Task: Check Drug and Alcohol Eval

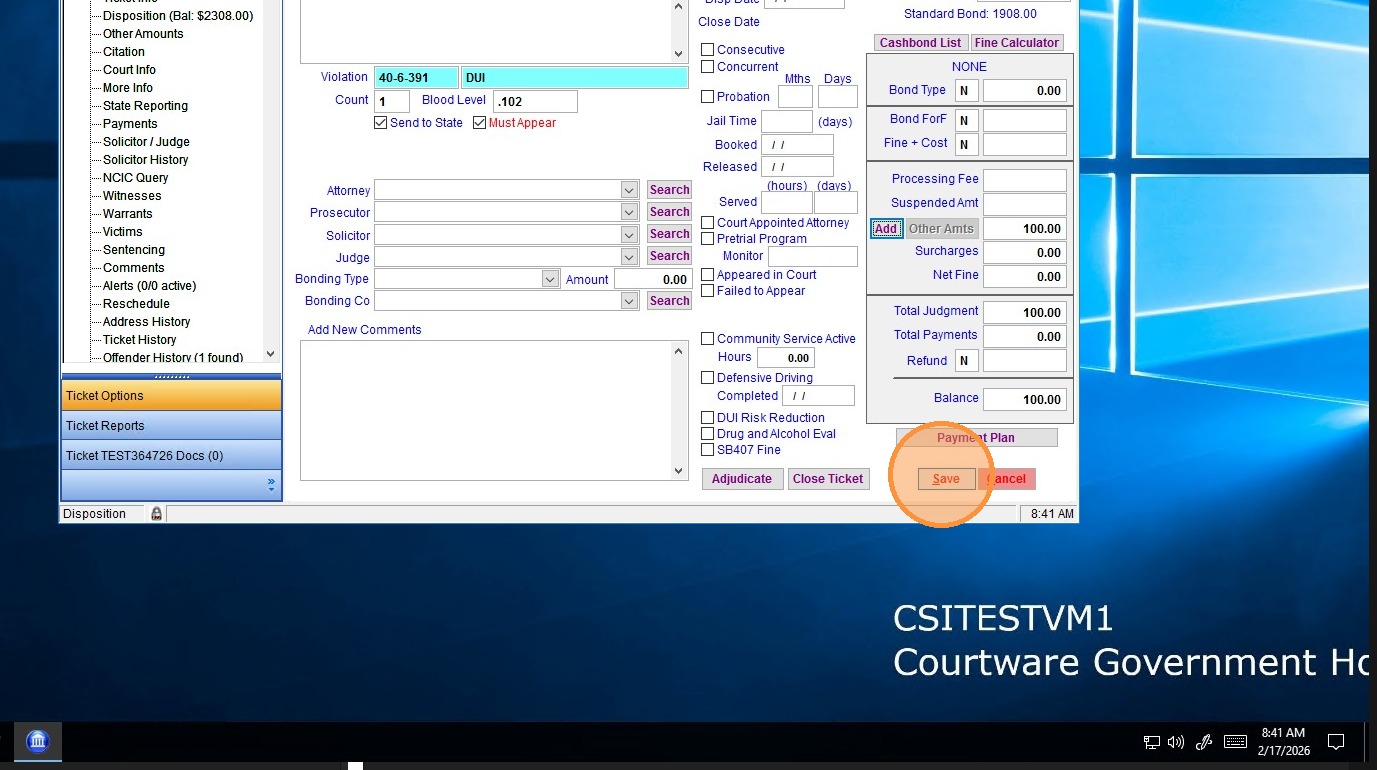Action: coord(708,434)
